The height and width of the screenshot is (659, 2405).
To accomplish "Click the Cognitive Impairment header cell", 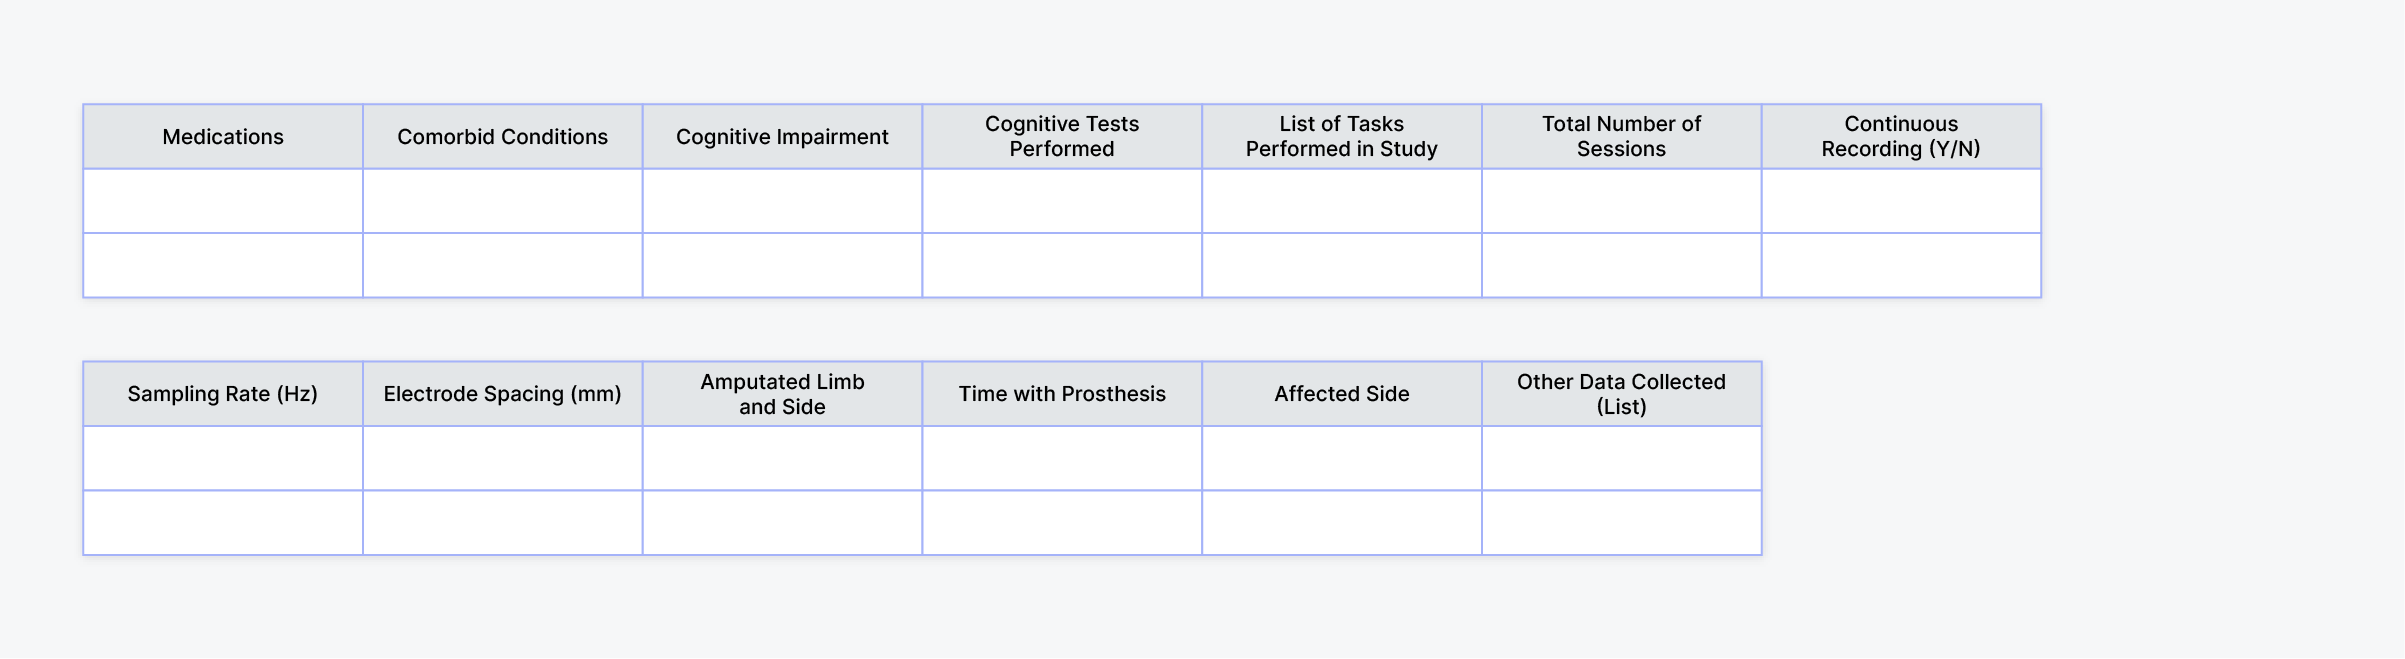I will click(x=782, y=137).
